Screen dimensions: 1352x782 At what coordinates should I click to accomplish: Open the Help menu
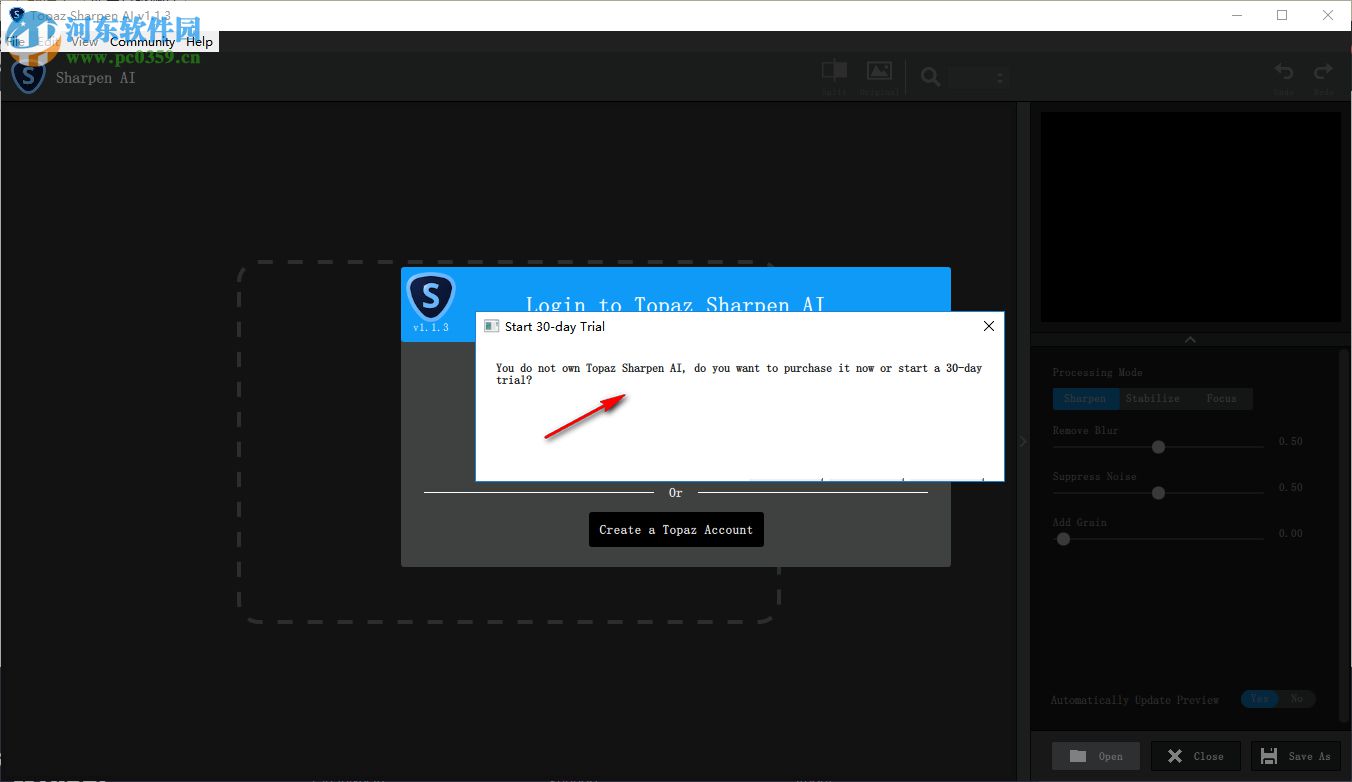click(199, 42)
